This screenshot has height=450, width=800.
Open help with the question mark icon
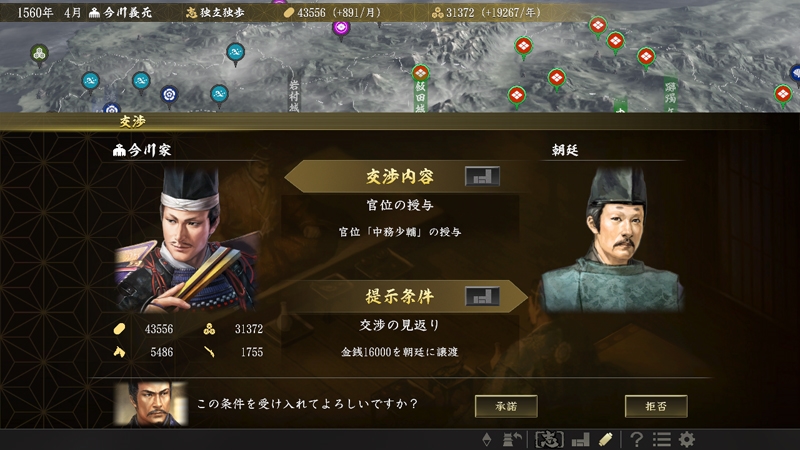(636, 439)
